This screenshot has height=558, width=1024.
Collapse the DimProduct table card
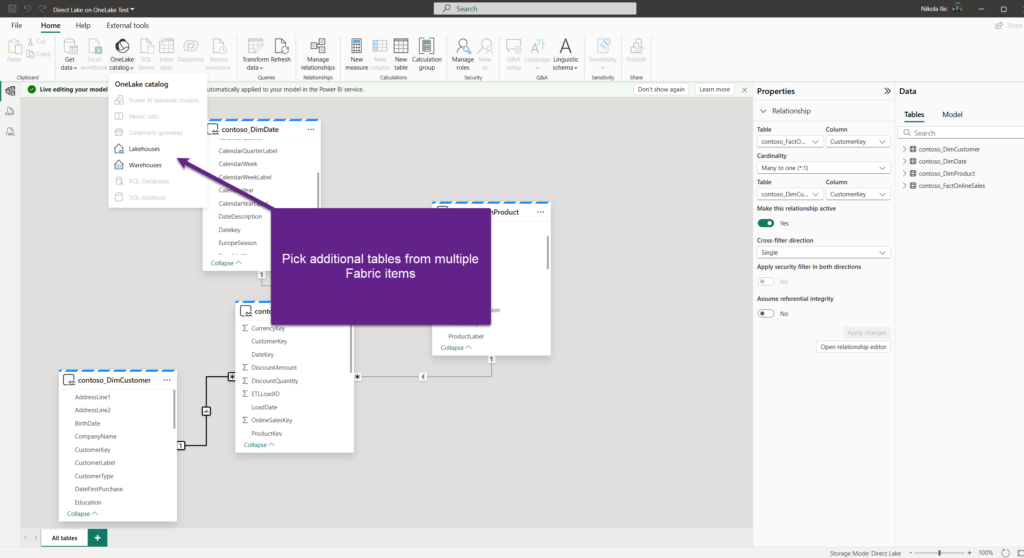(x=456, y=348)
